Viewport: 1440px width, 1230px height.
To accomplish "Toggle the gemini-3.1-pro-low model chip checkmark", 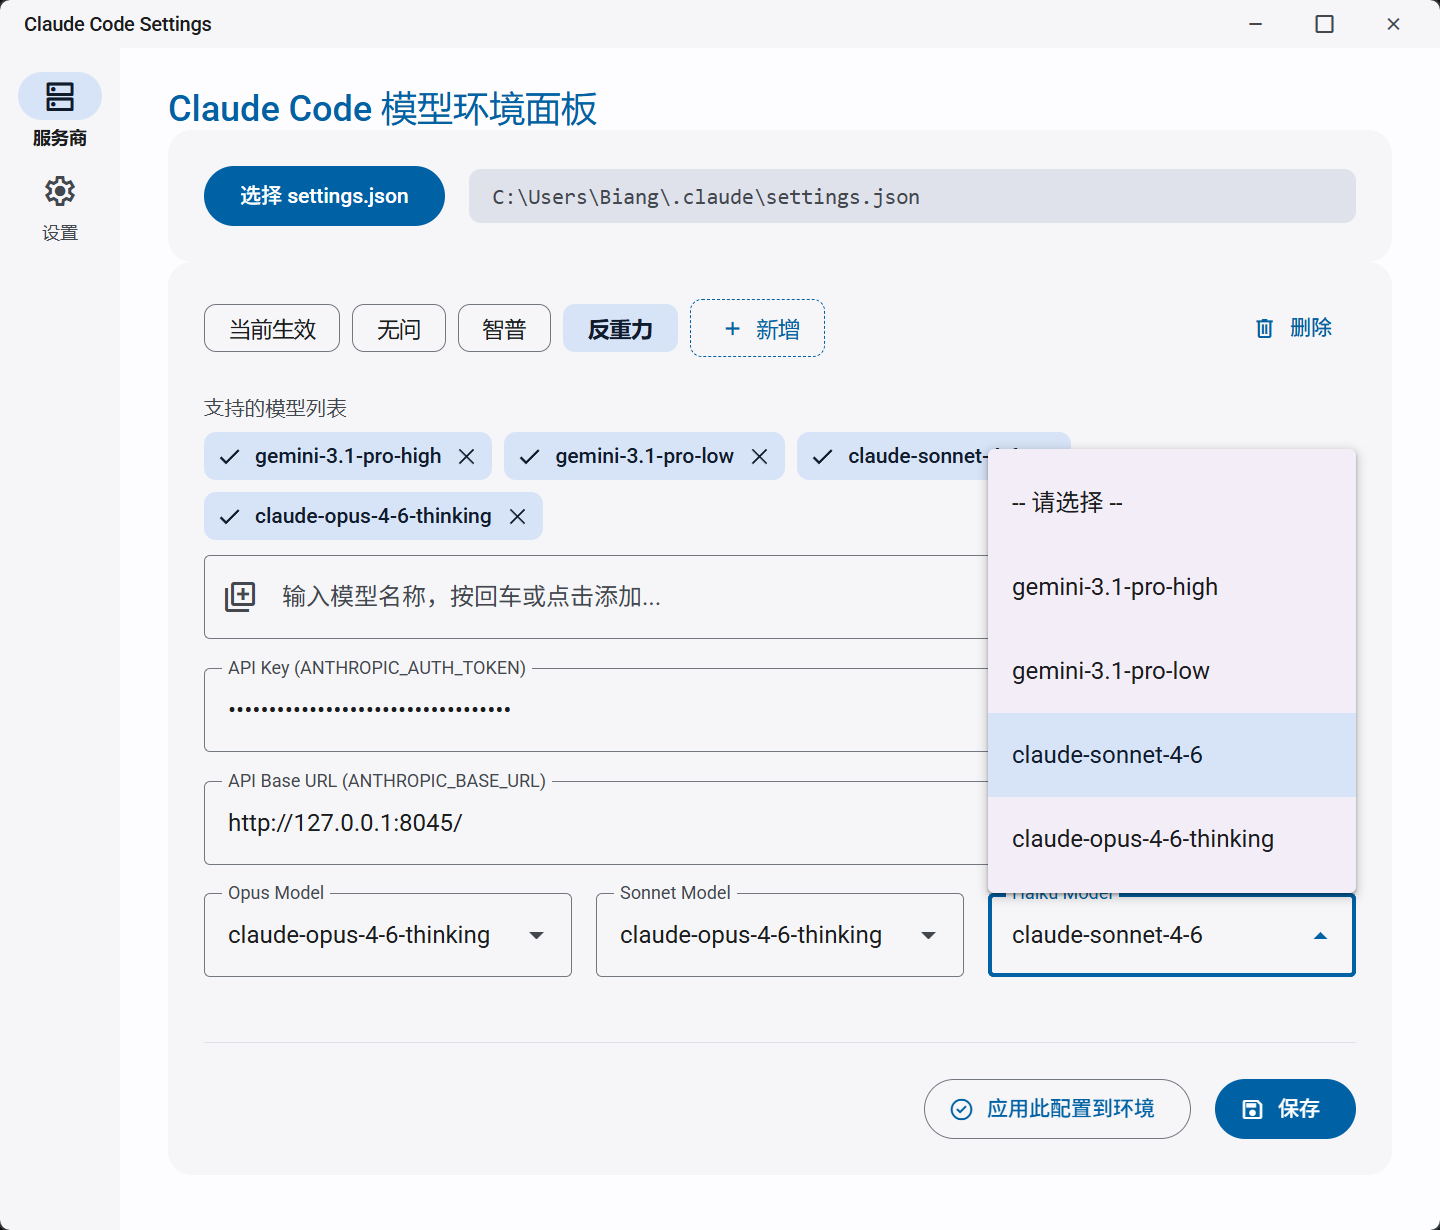I will click(530, 456).
